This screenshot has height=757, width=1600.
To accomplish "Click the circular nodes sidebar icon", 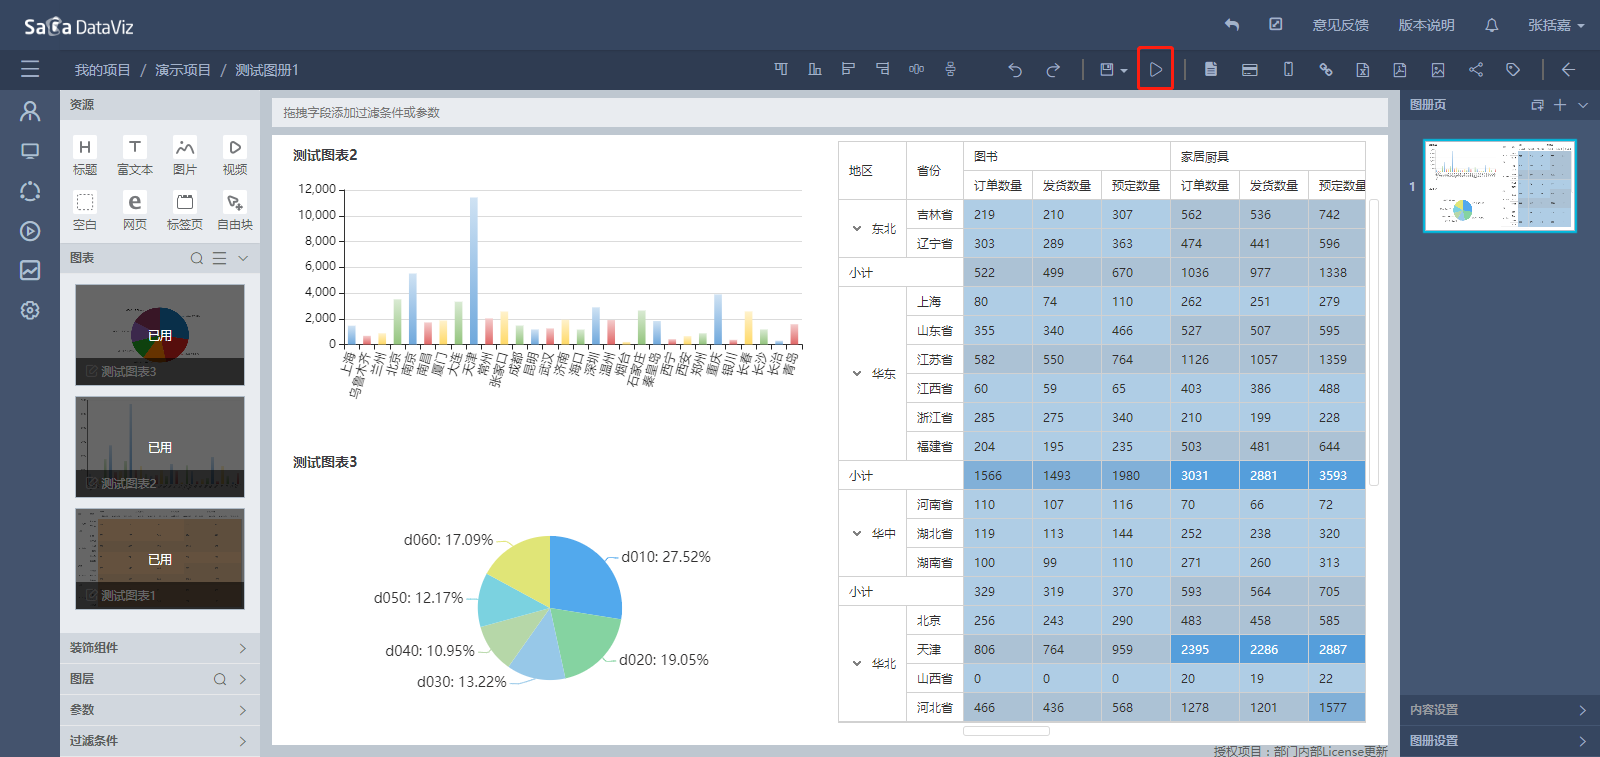I will 30,191.
